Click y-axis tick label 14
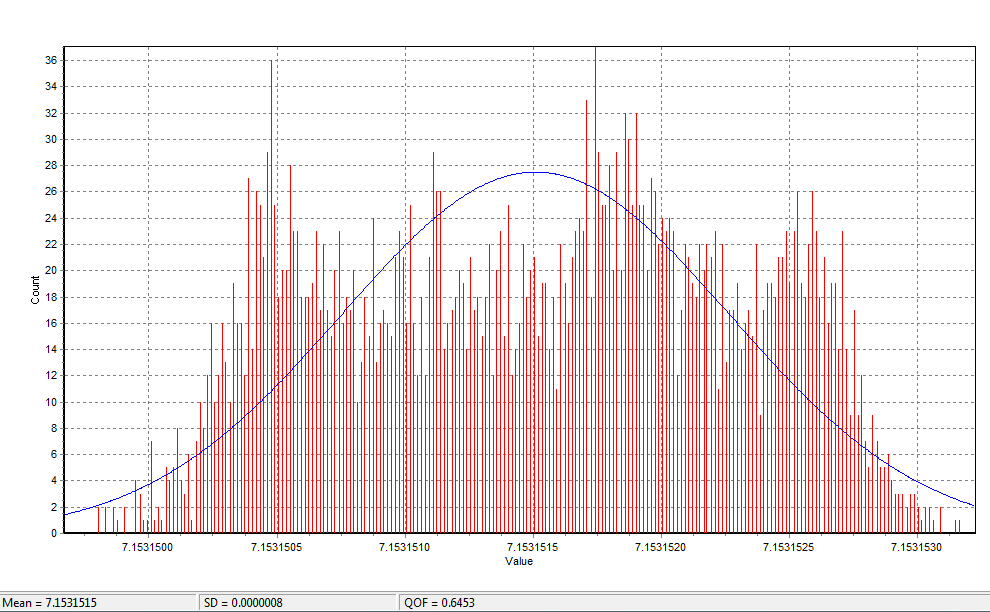Viewport: 990px width, 612px height. [x=51, y=349]
